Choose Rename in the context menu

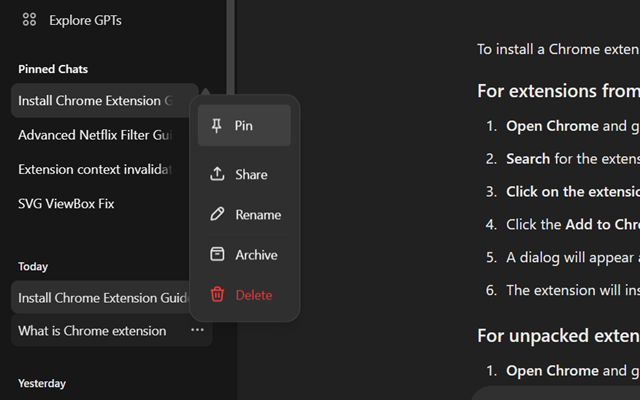click(258, 214)
